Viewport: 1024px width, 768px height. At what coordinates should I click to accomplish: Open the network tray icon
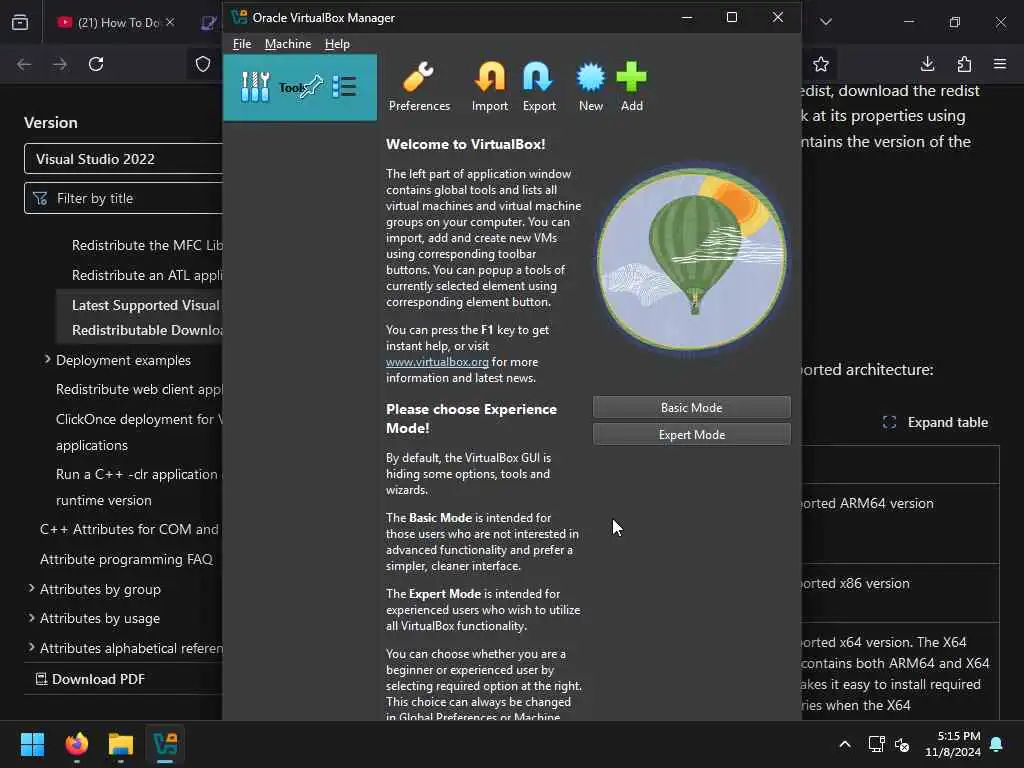click(x=876, y=744)
